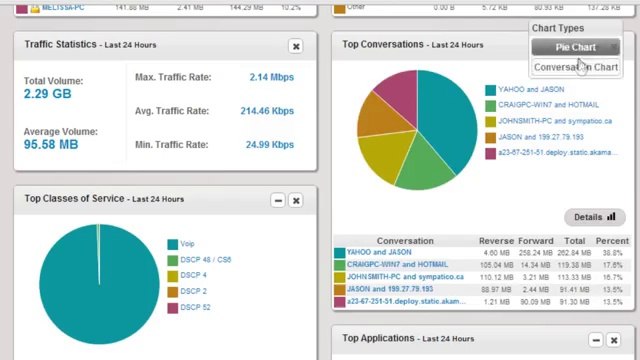Click the 2.29 GB total volume value
Screen dimensions: 640x360
47,93
